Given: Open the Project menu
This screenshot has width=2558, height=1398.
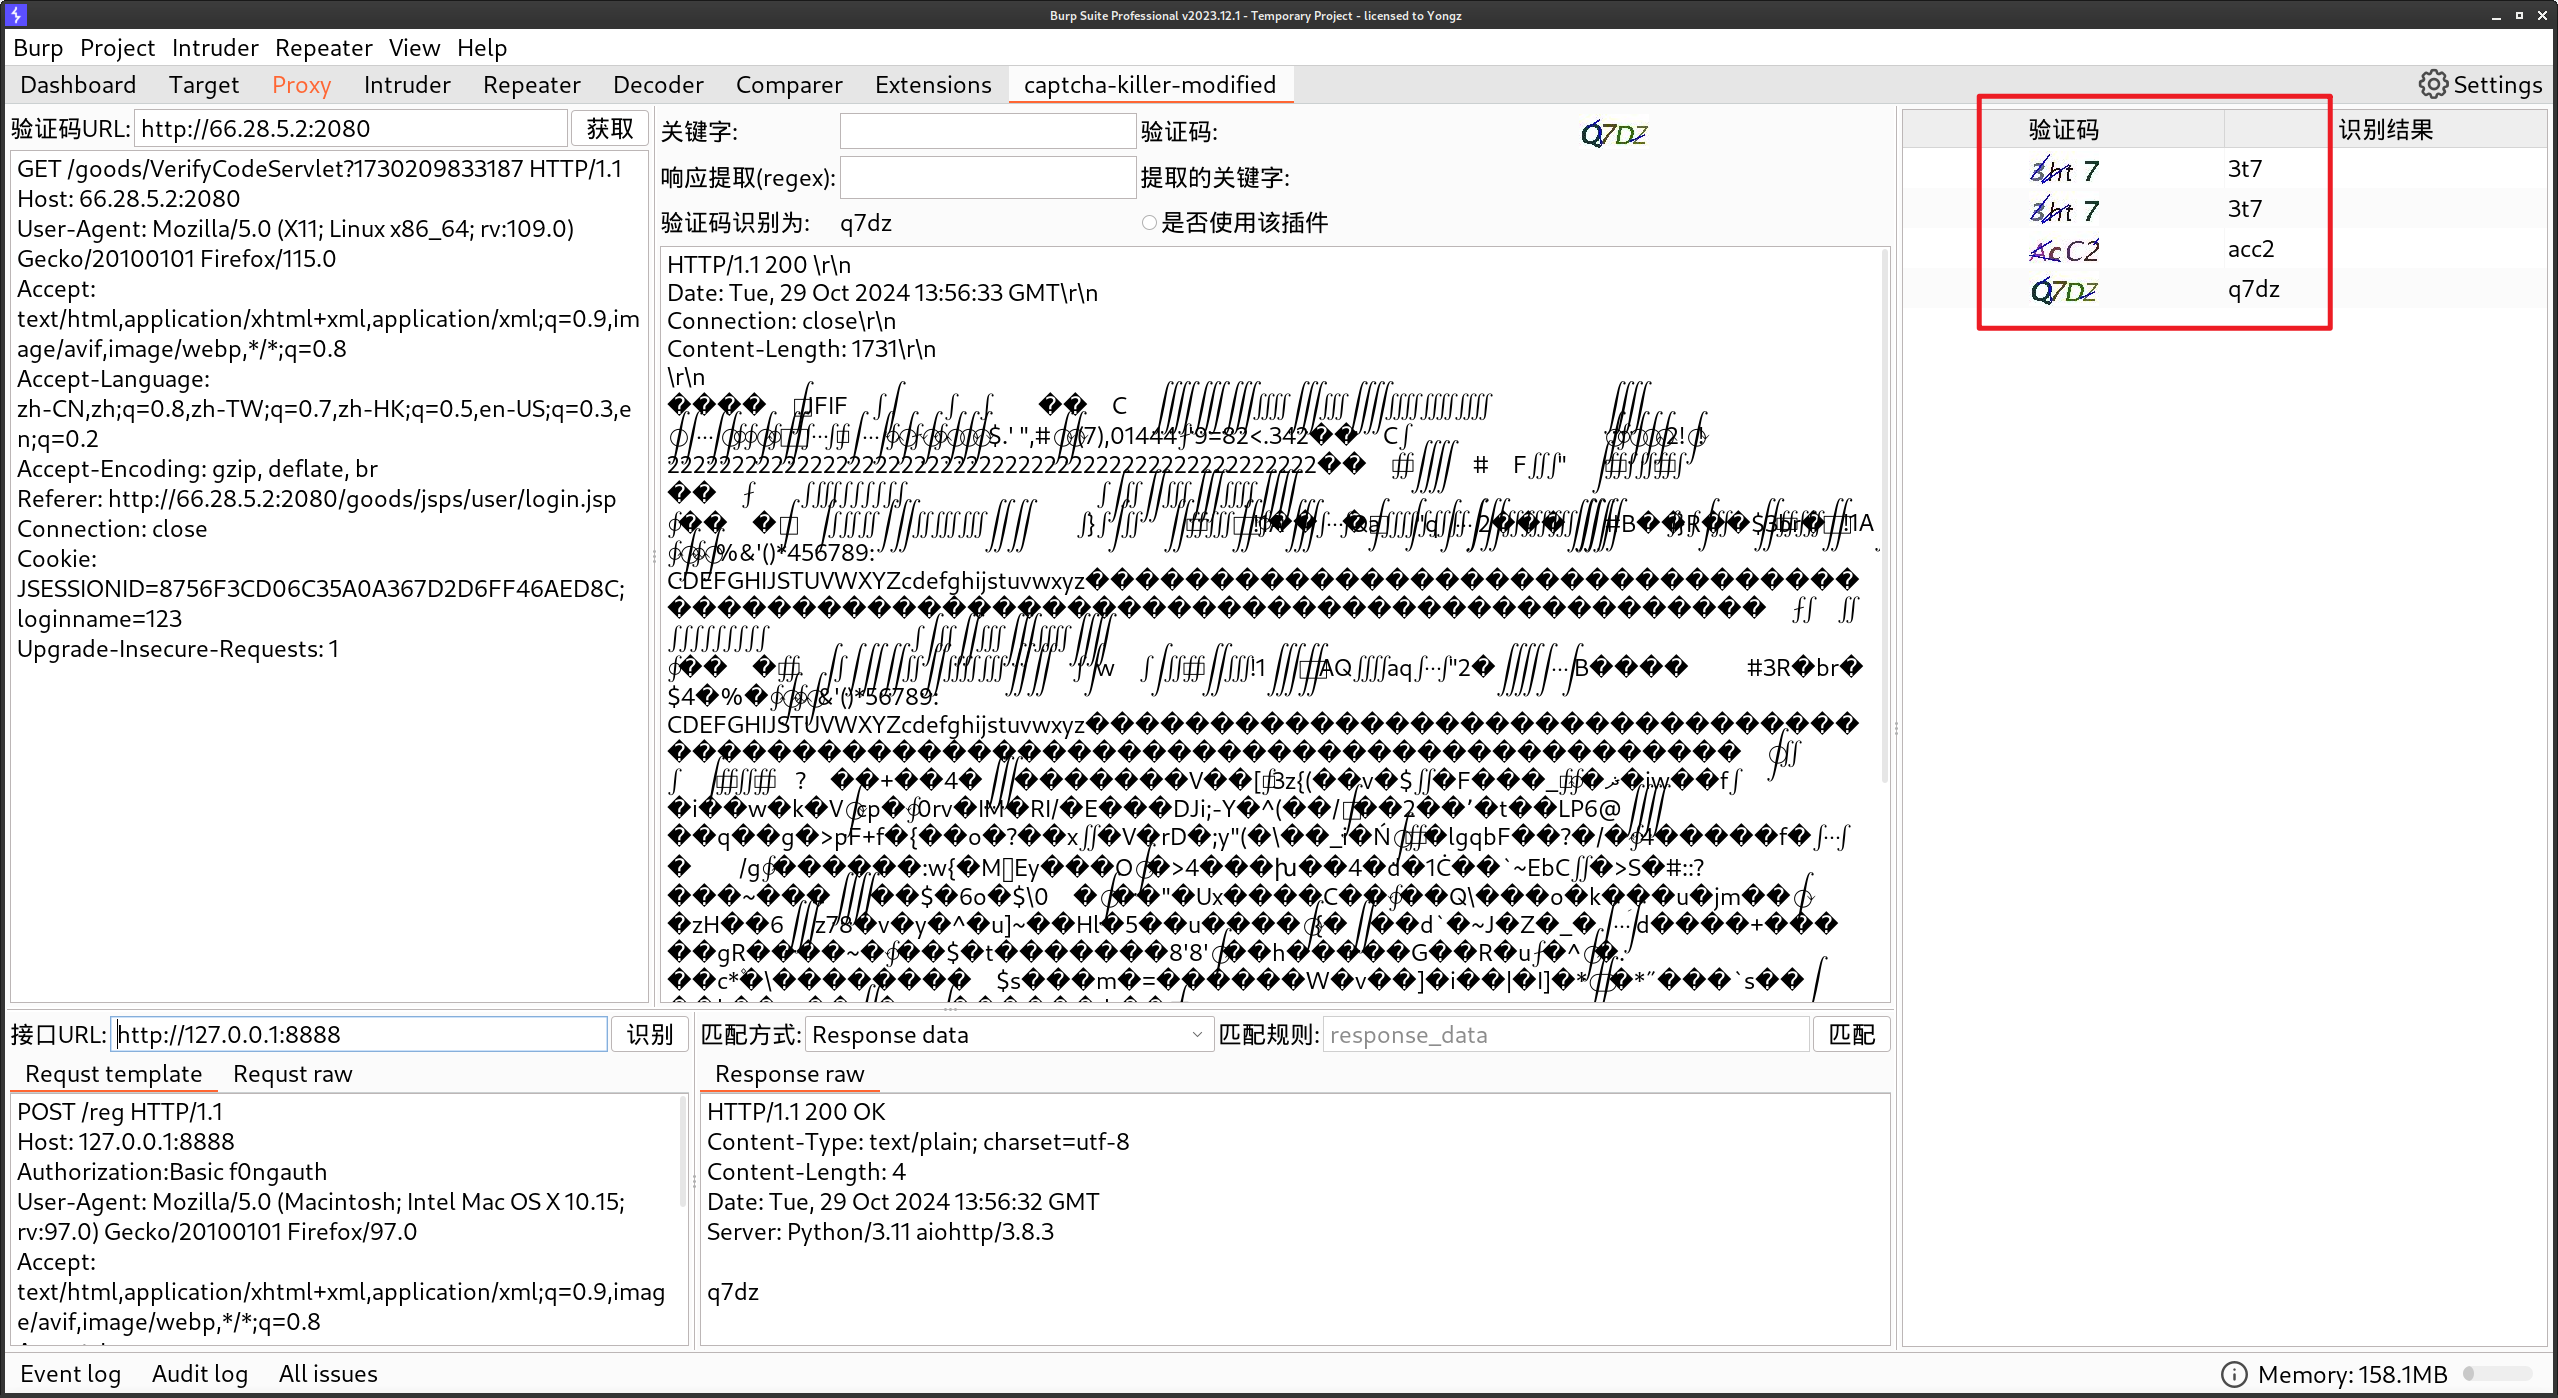Looking at the screenshot, I should coord(117,48).
